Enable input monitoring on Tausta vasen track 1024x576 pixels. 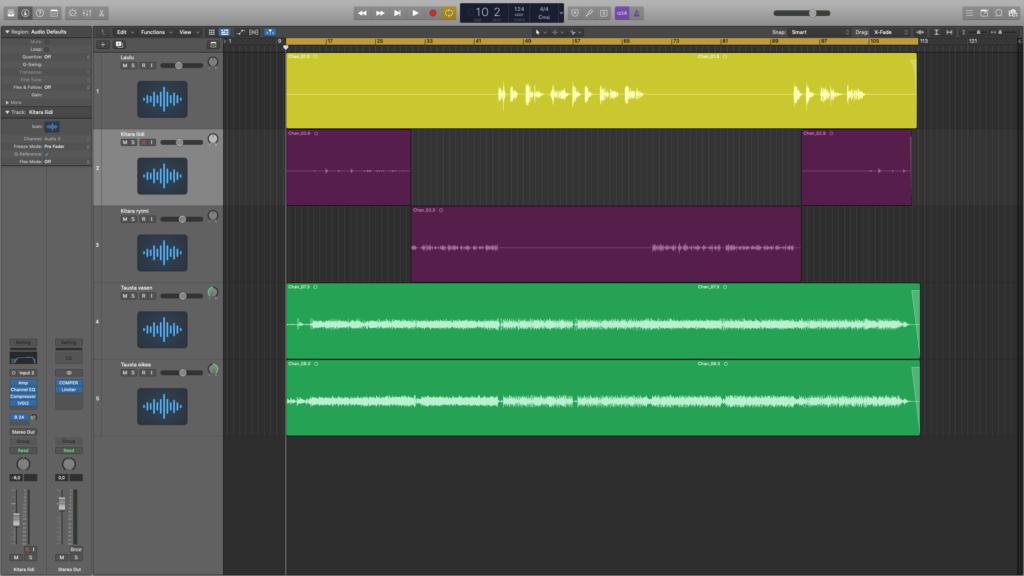click(x=152, y=296)
